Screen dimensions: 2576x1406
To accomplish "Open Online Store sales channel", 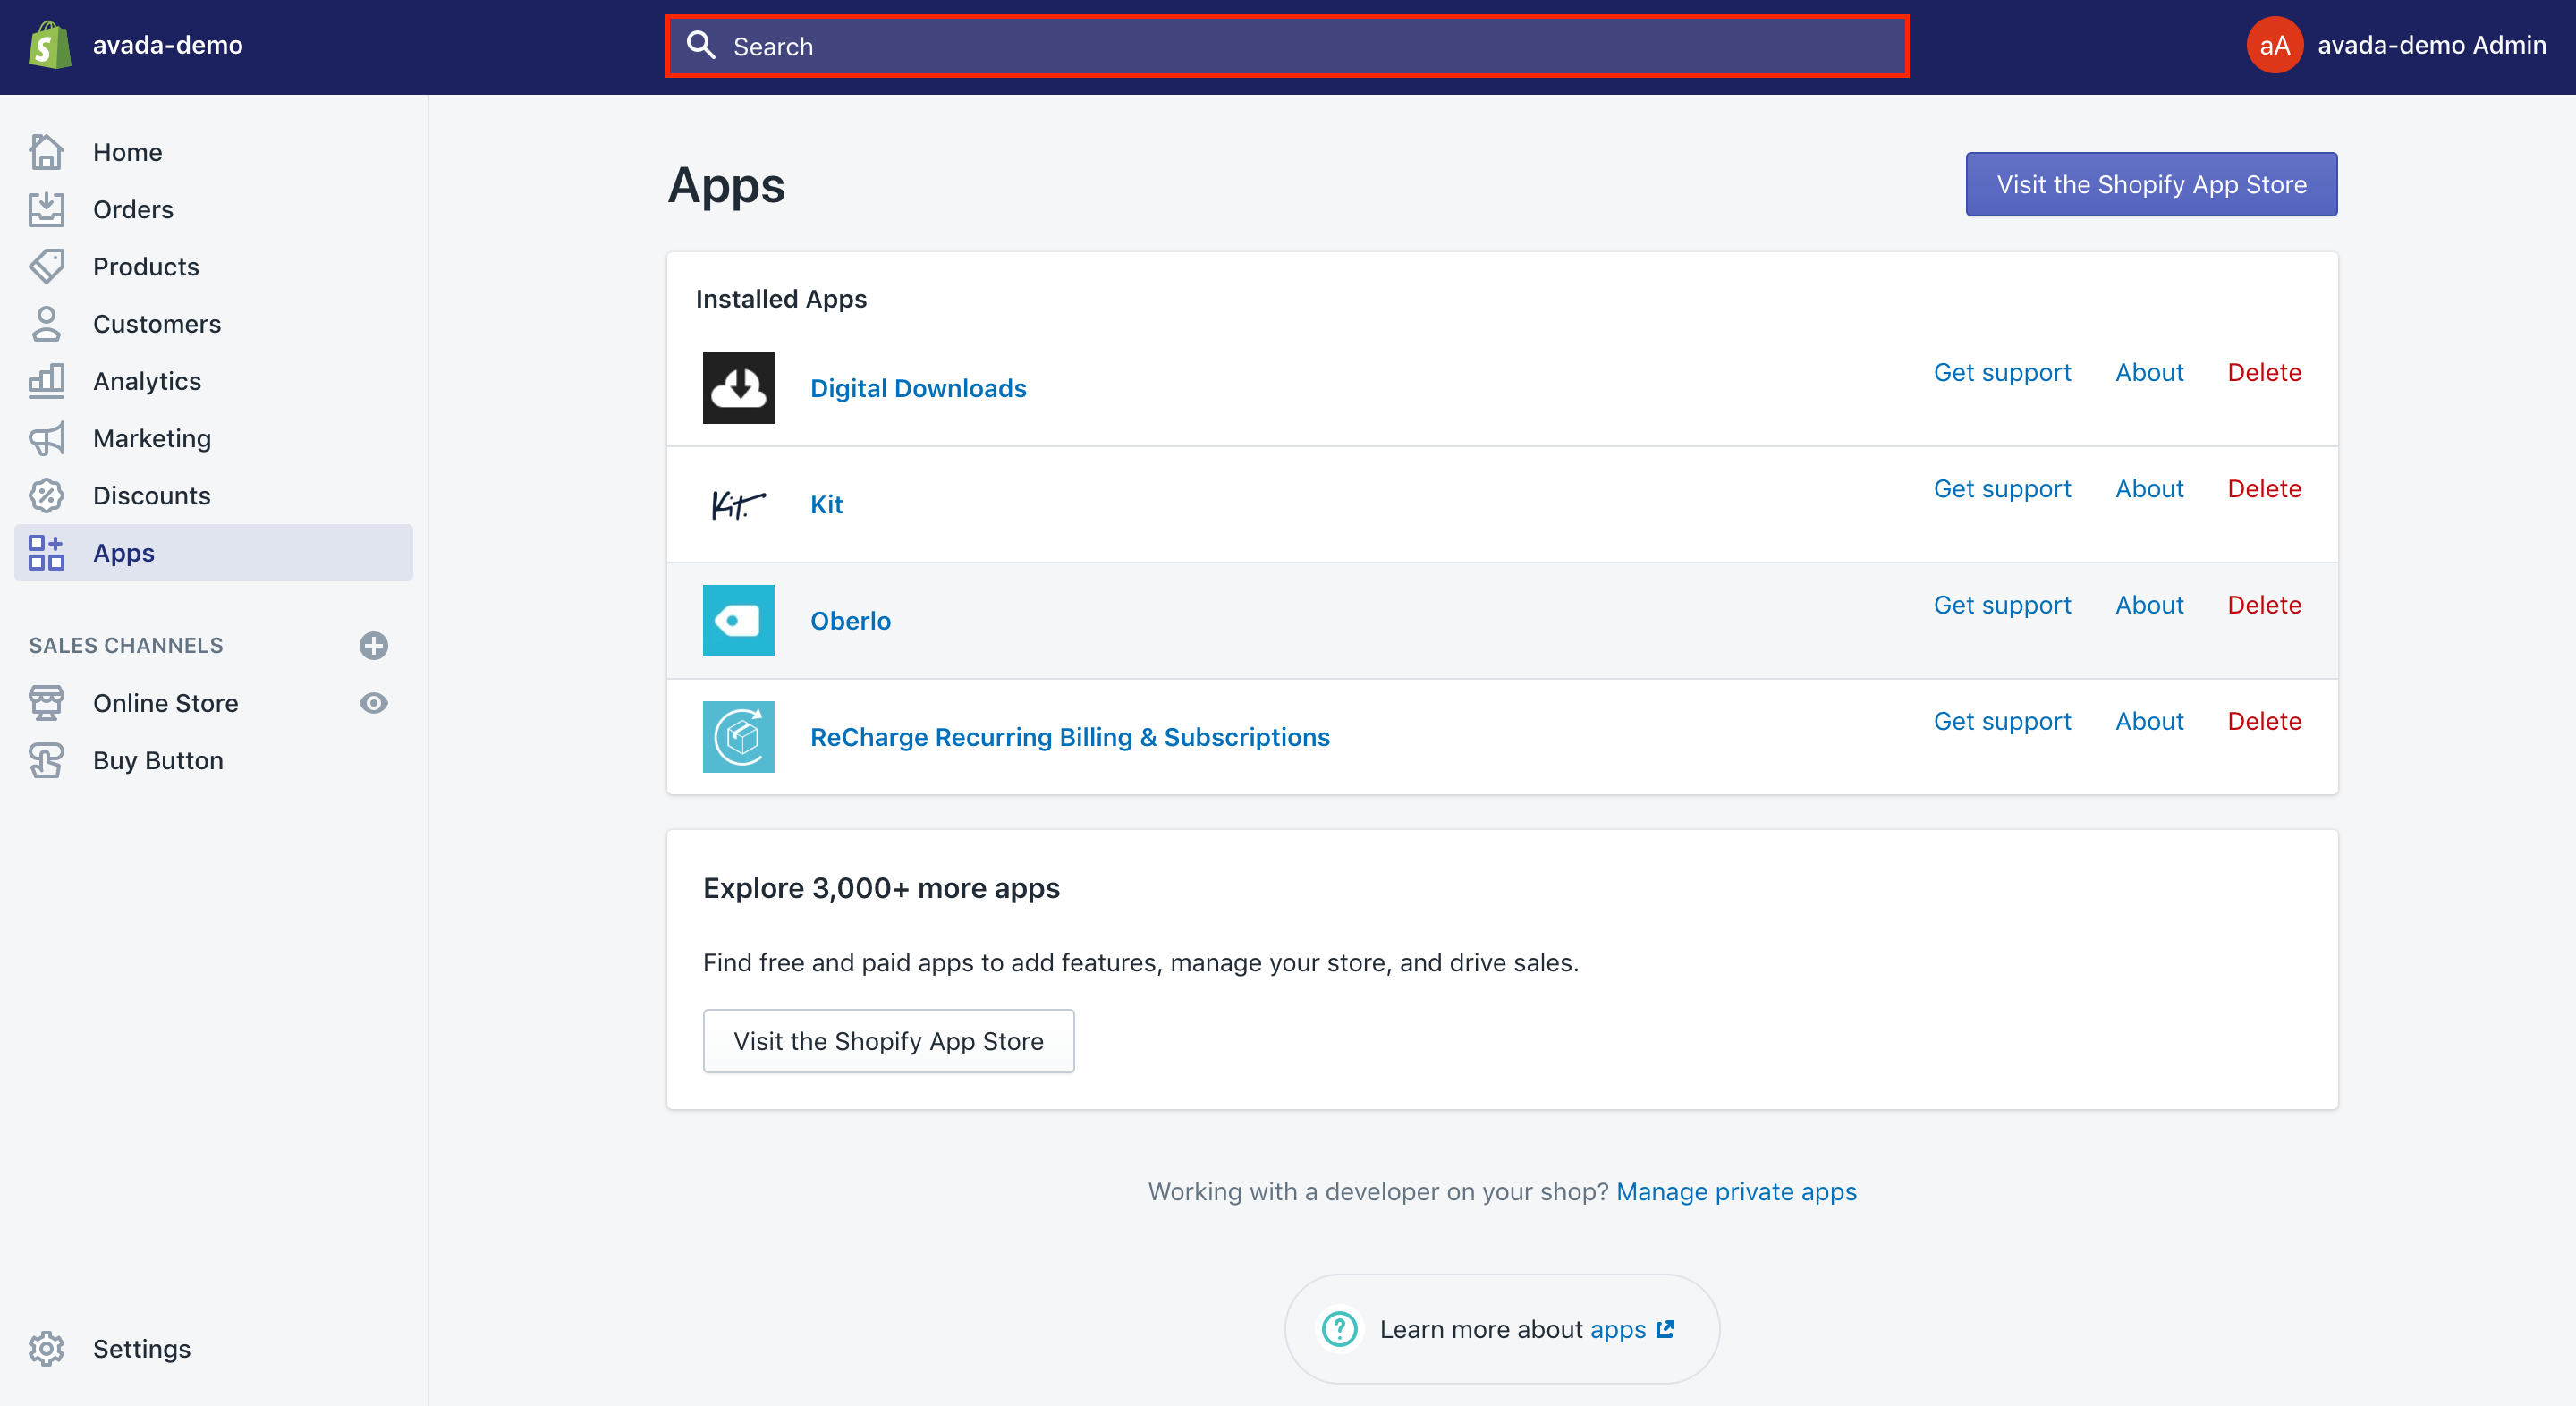I will [165, 703].
